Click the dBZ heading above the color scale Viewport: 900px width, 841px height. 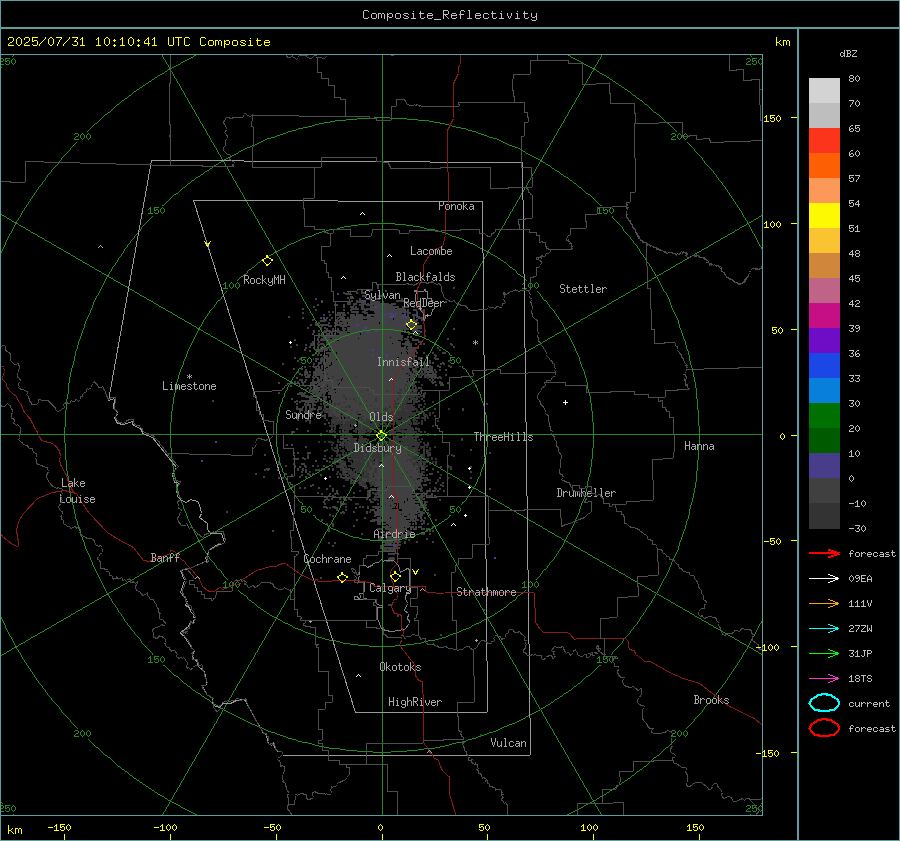tap(848, 53)
